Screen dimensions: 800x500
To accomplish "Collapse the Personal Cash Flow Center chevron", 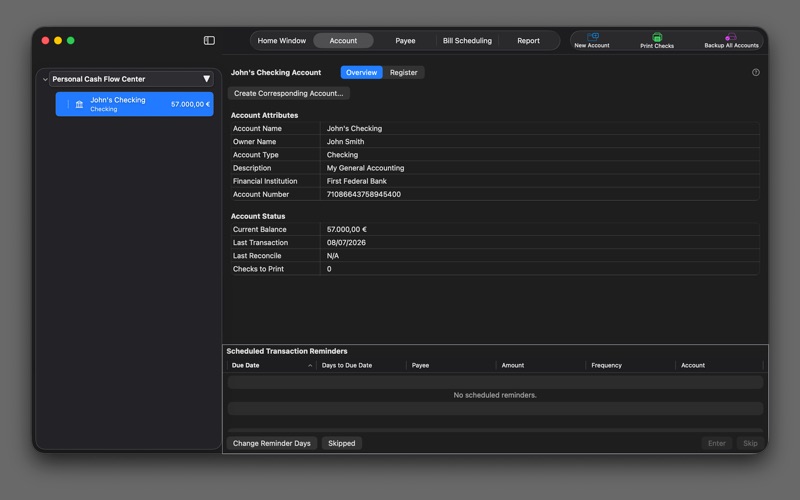I will coord(45,79).
